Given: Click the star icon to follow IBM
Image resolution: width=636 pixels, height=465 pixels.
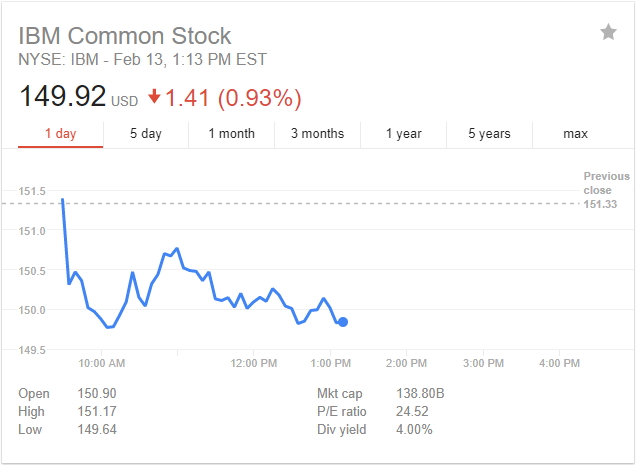Looking at the screenshot, I should (608, 33).
